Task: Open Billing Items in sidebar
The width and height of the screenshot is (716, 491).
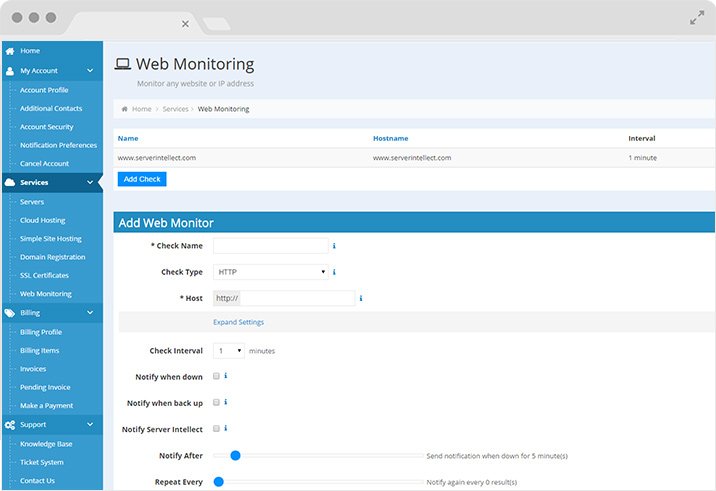Action: pos(40,351)
